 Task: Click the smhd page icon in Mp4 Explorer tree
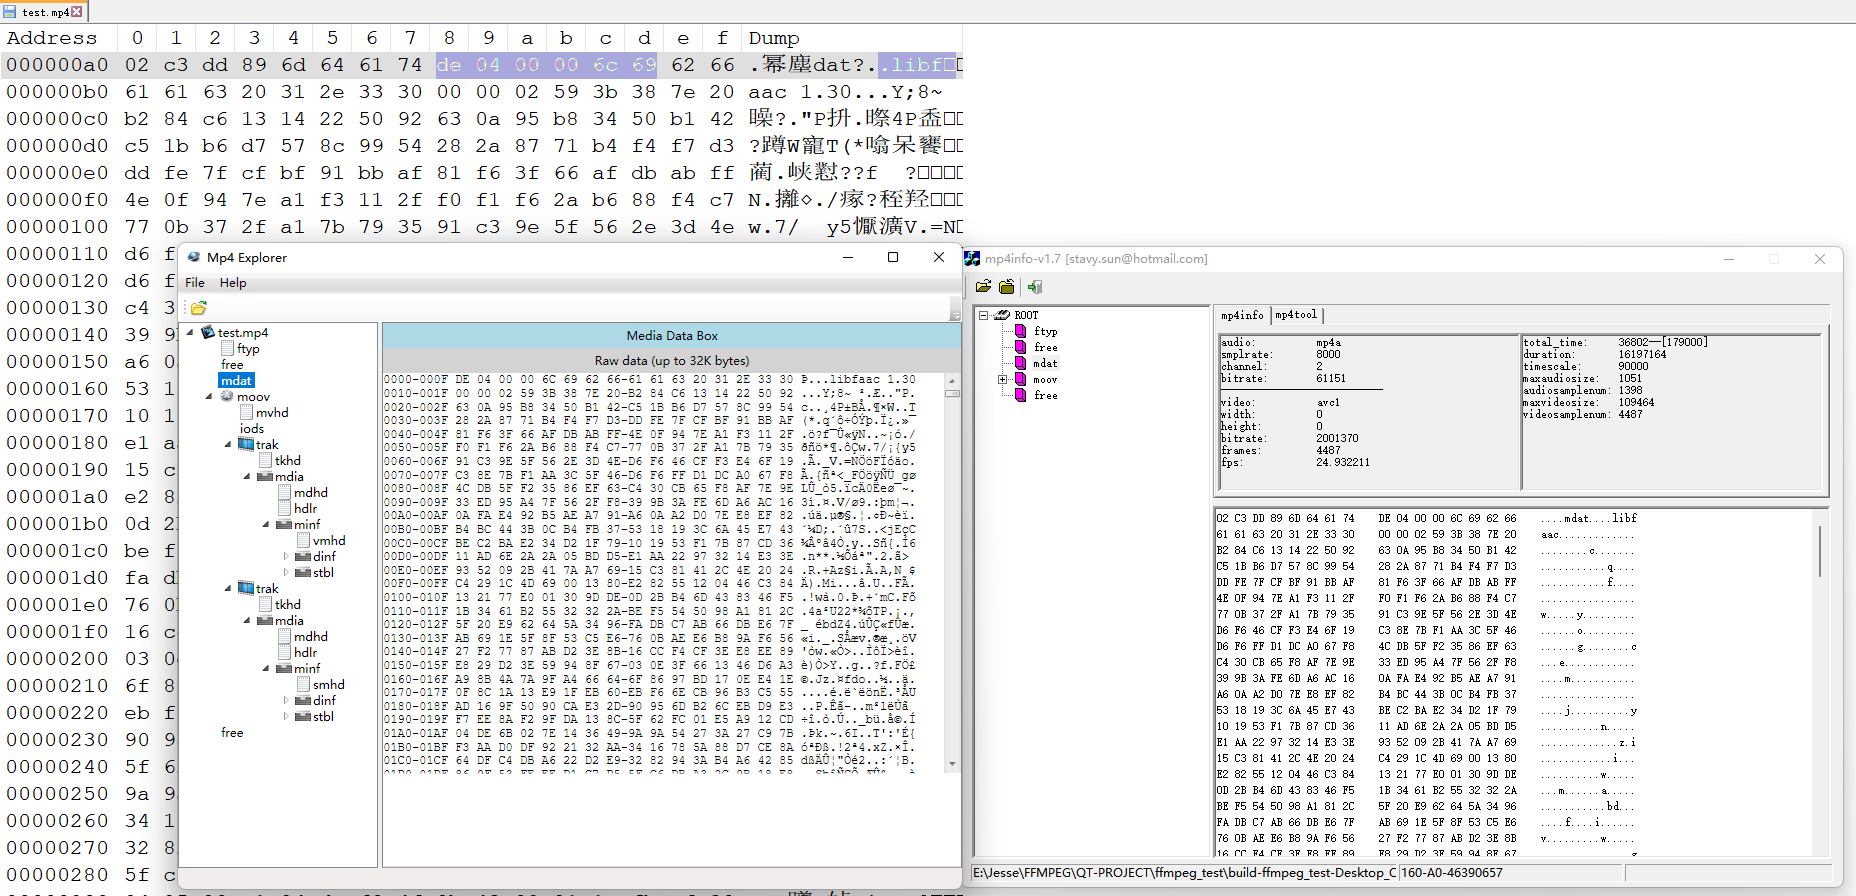(303, 684)
